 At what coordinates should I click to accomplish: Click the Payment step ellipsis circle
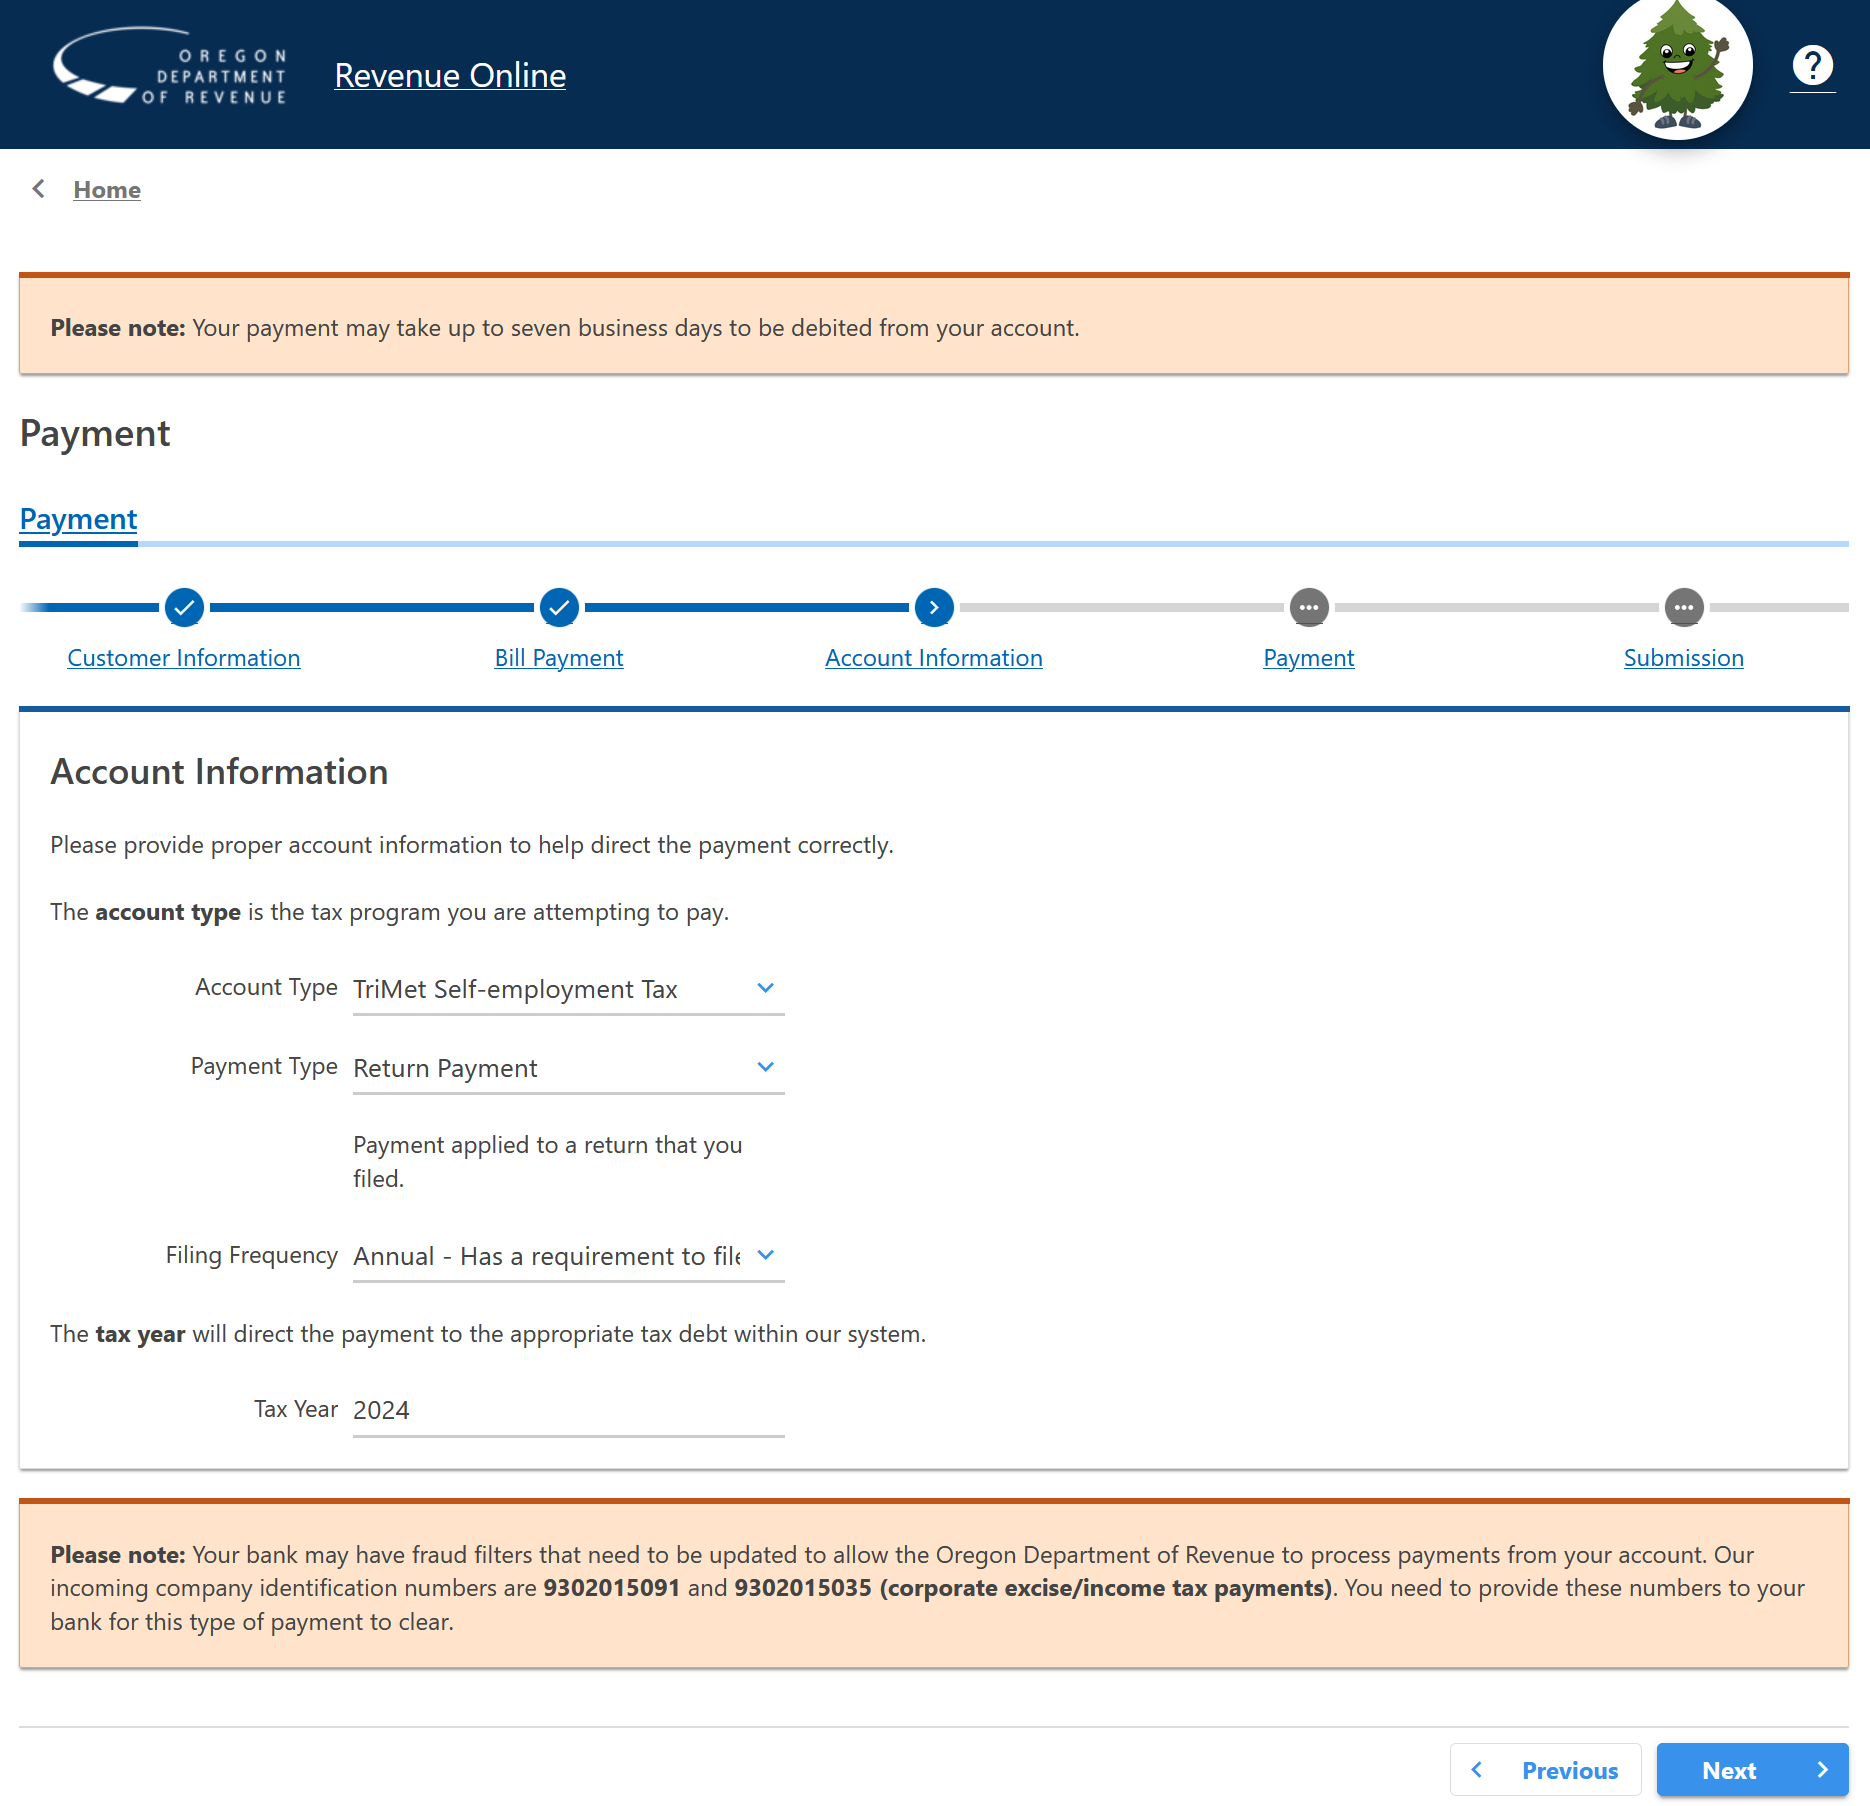[1308, 607]
